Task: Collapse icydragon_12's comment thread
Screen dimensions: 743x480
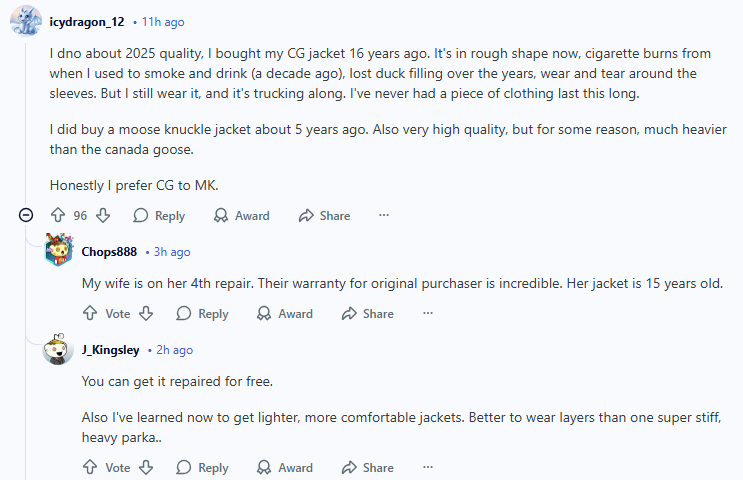Action: click(26, 215)
